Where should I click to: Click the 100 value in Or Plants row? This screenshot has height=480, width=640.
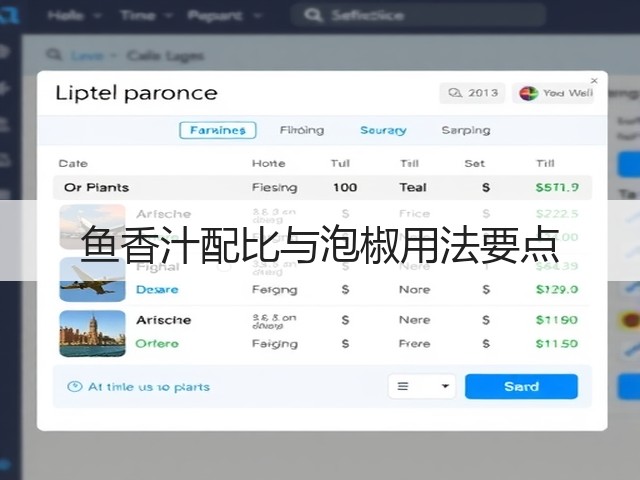[x=345, y=187]
